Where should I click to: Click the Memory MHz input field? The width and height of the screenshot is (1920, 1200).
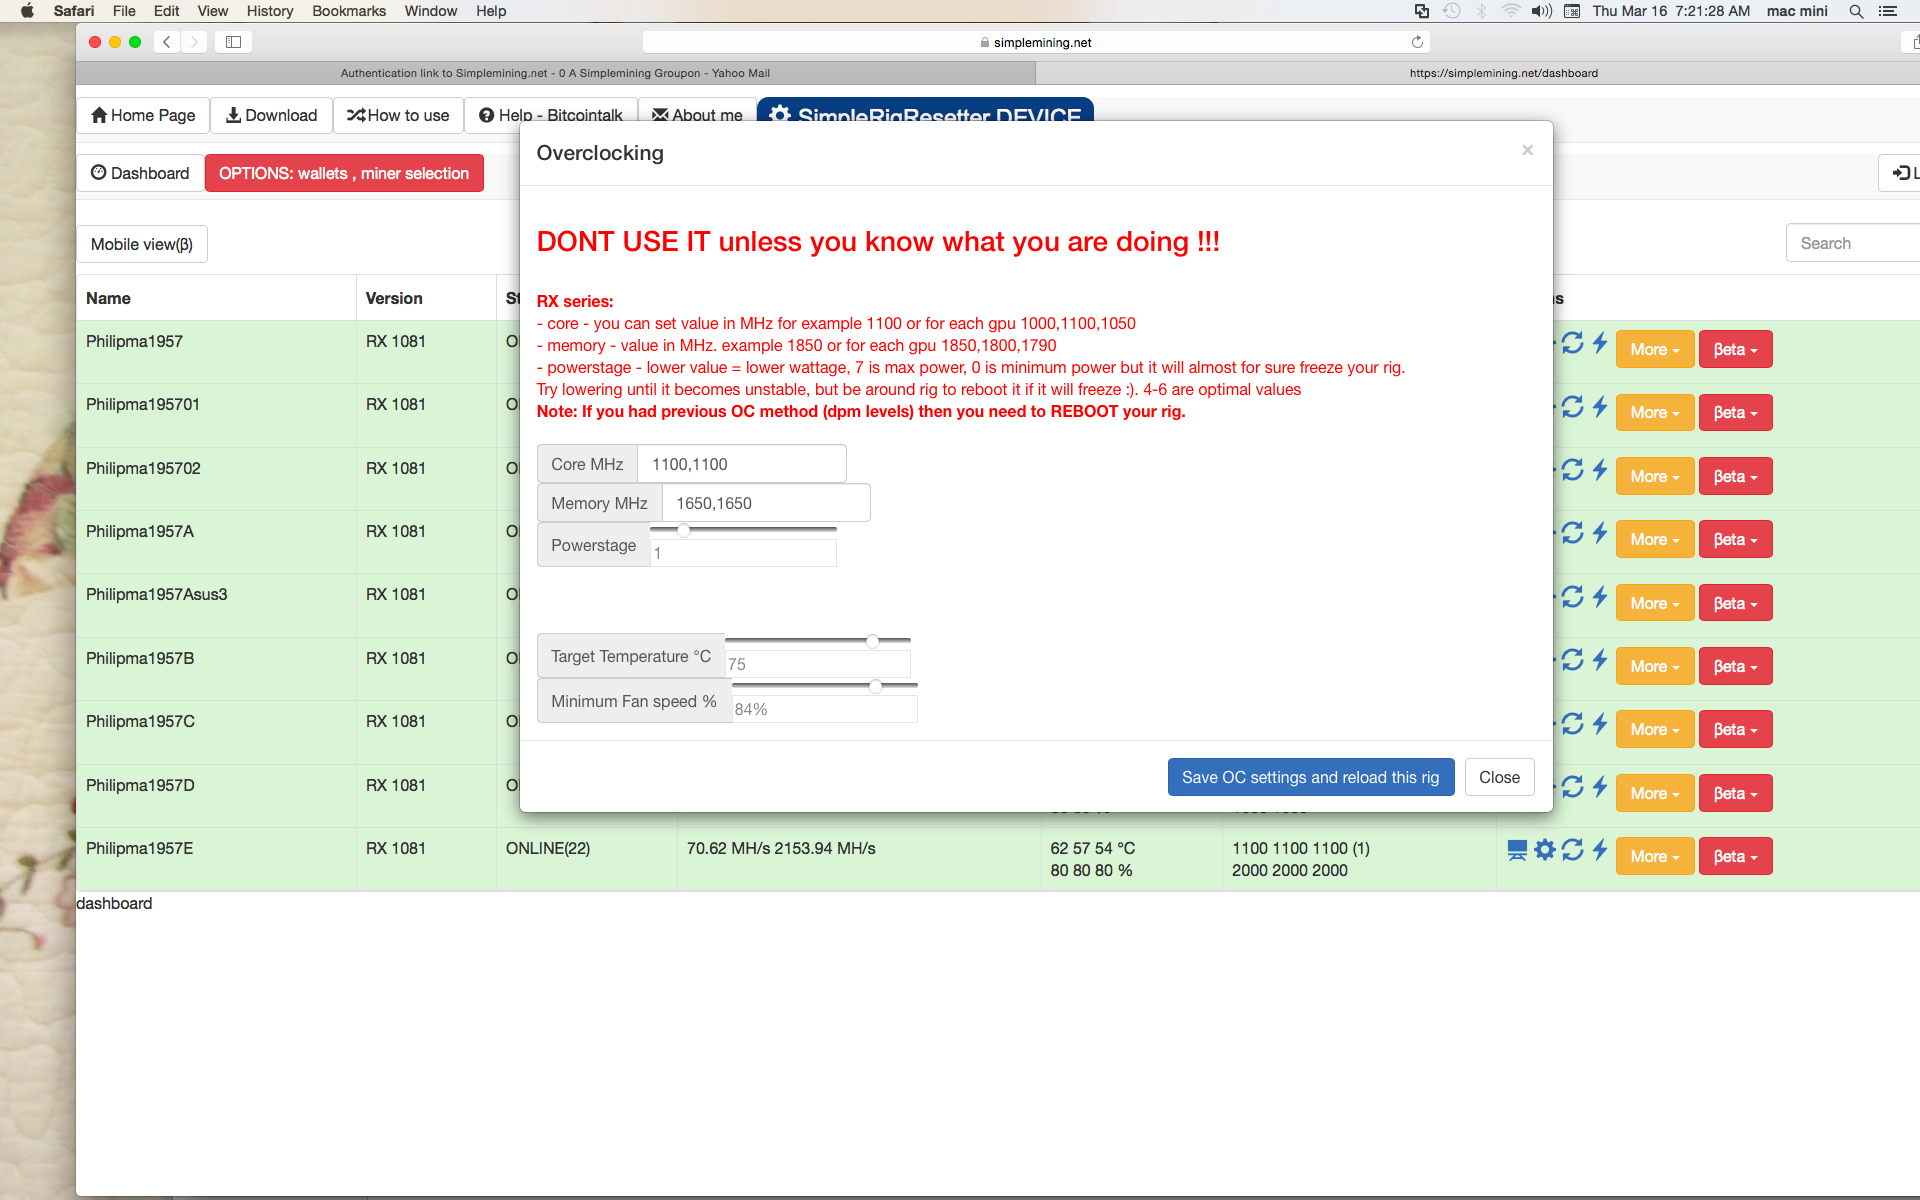click(766, 503)
